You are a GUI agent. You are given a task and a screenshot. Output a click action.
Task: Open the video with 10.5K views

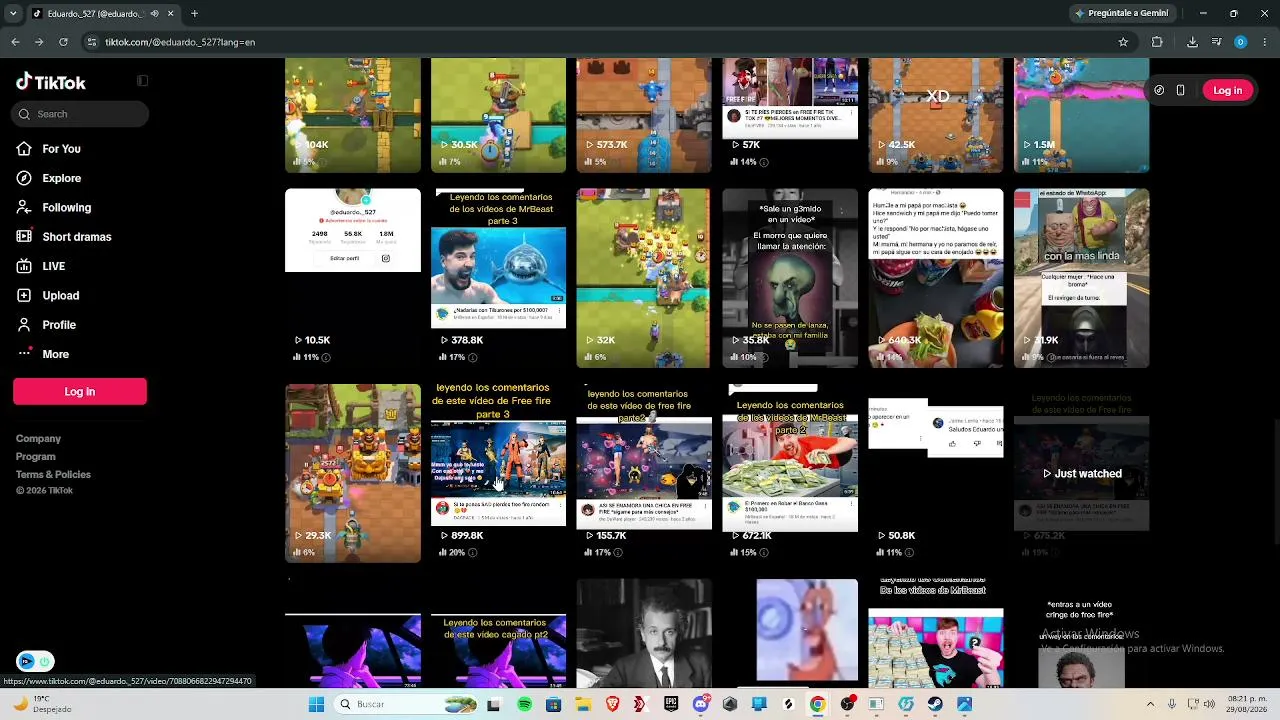click(x=353, y=278)
